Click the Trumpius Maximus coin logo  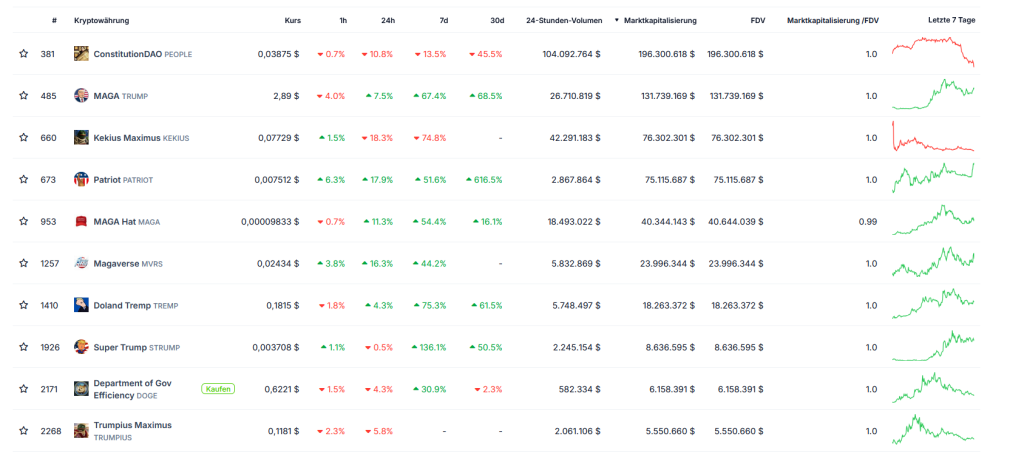coord(81,431)
